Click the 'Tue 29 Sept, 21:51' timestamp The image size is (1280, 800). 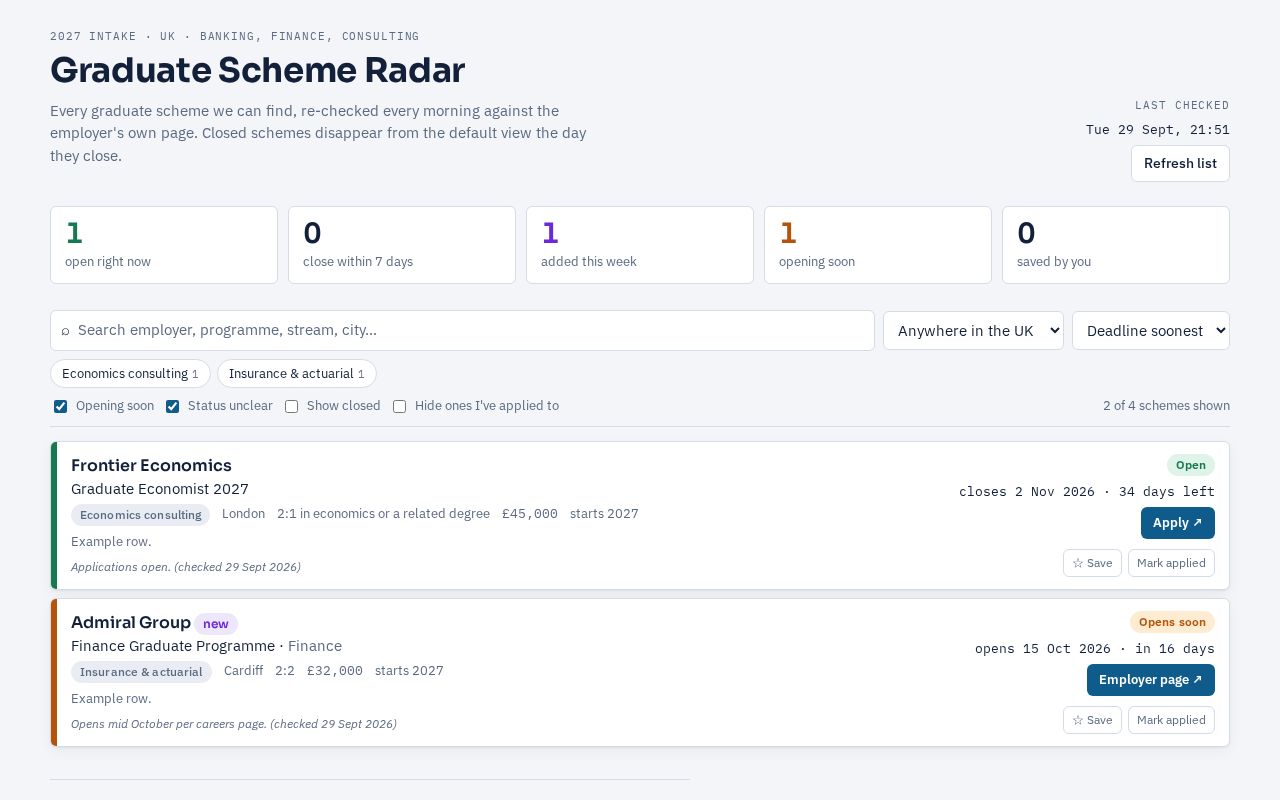pos(1158,130)
